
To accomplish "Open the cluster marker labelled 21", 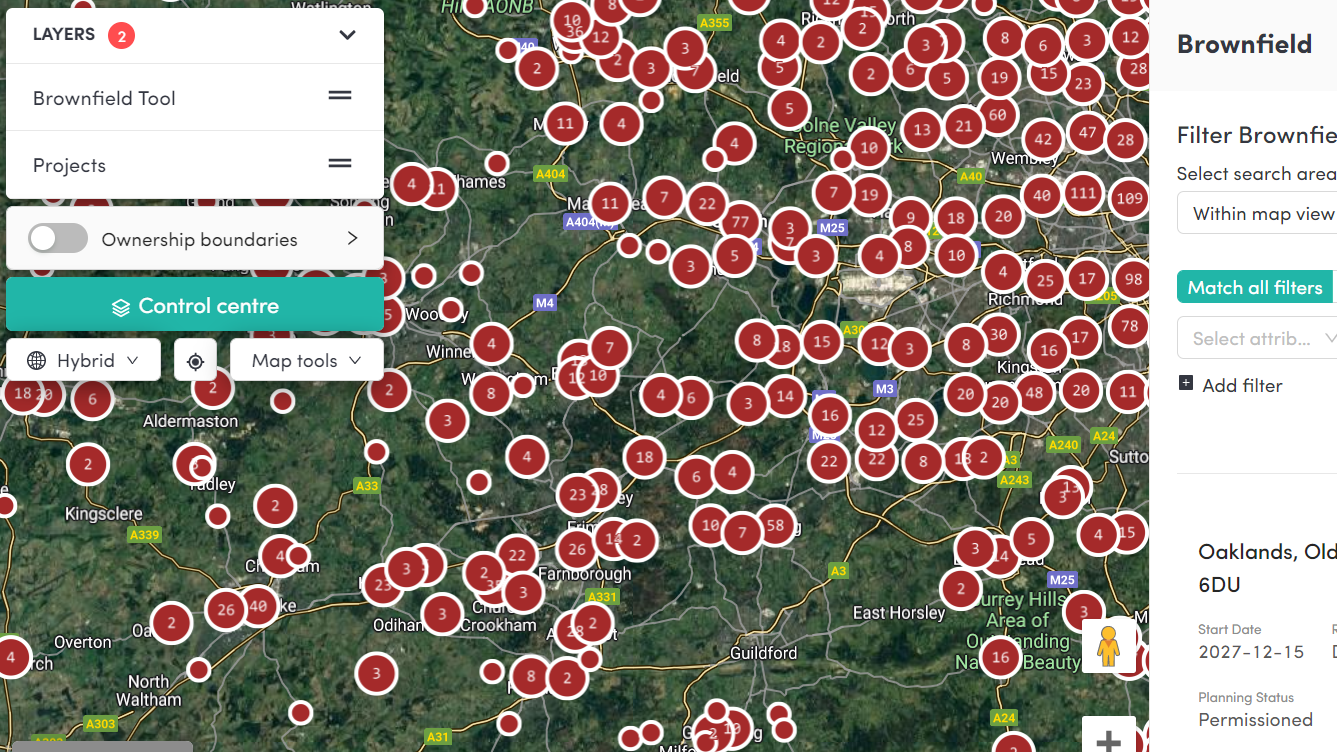I will click(964, 126).
